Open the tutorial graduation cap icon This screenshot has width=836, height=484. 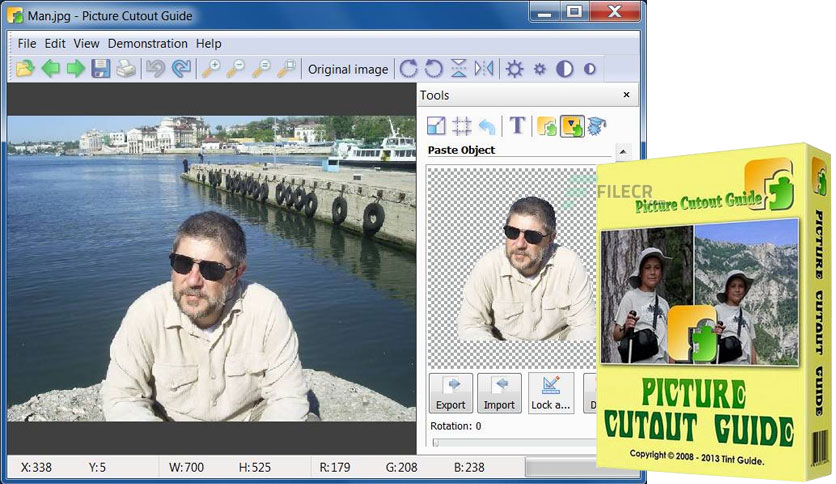point(597,126)
